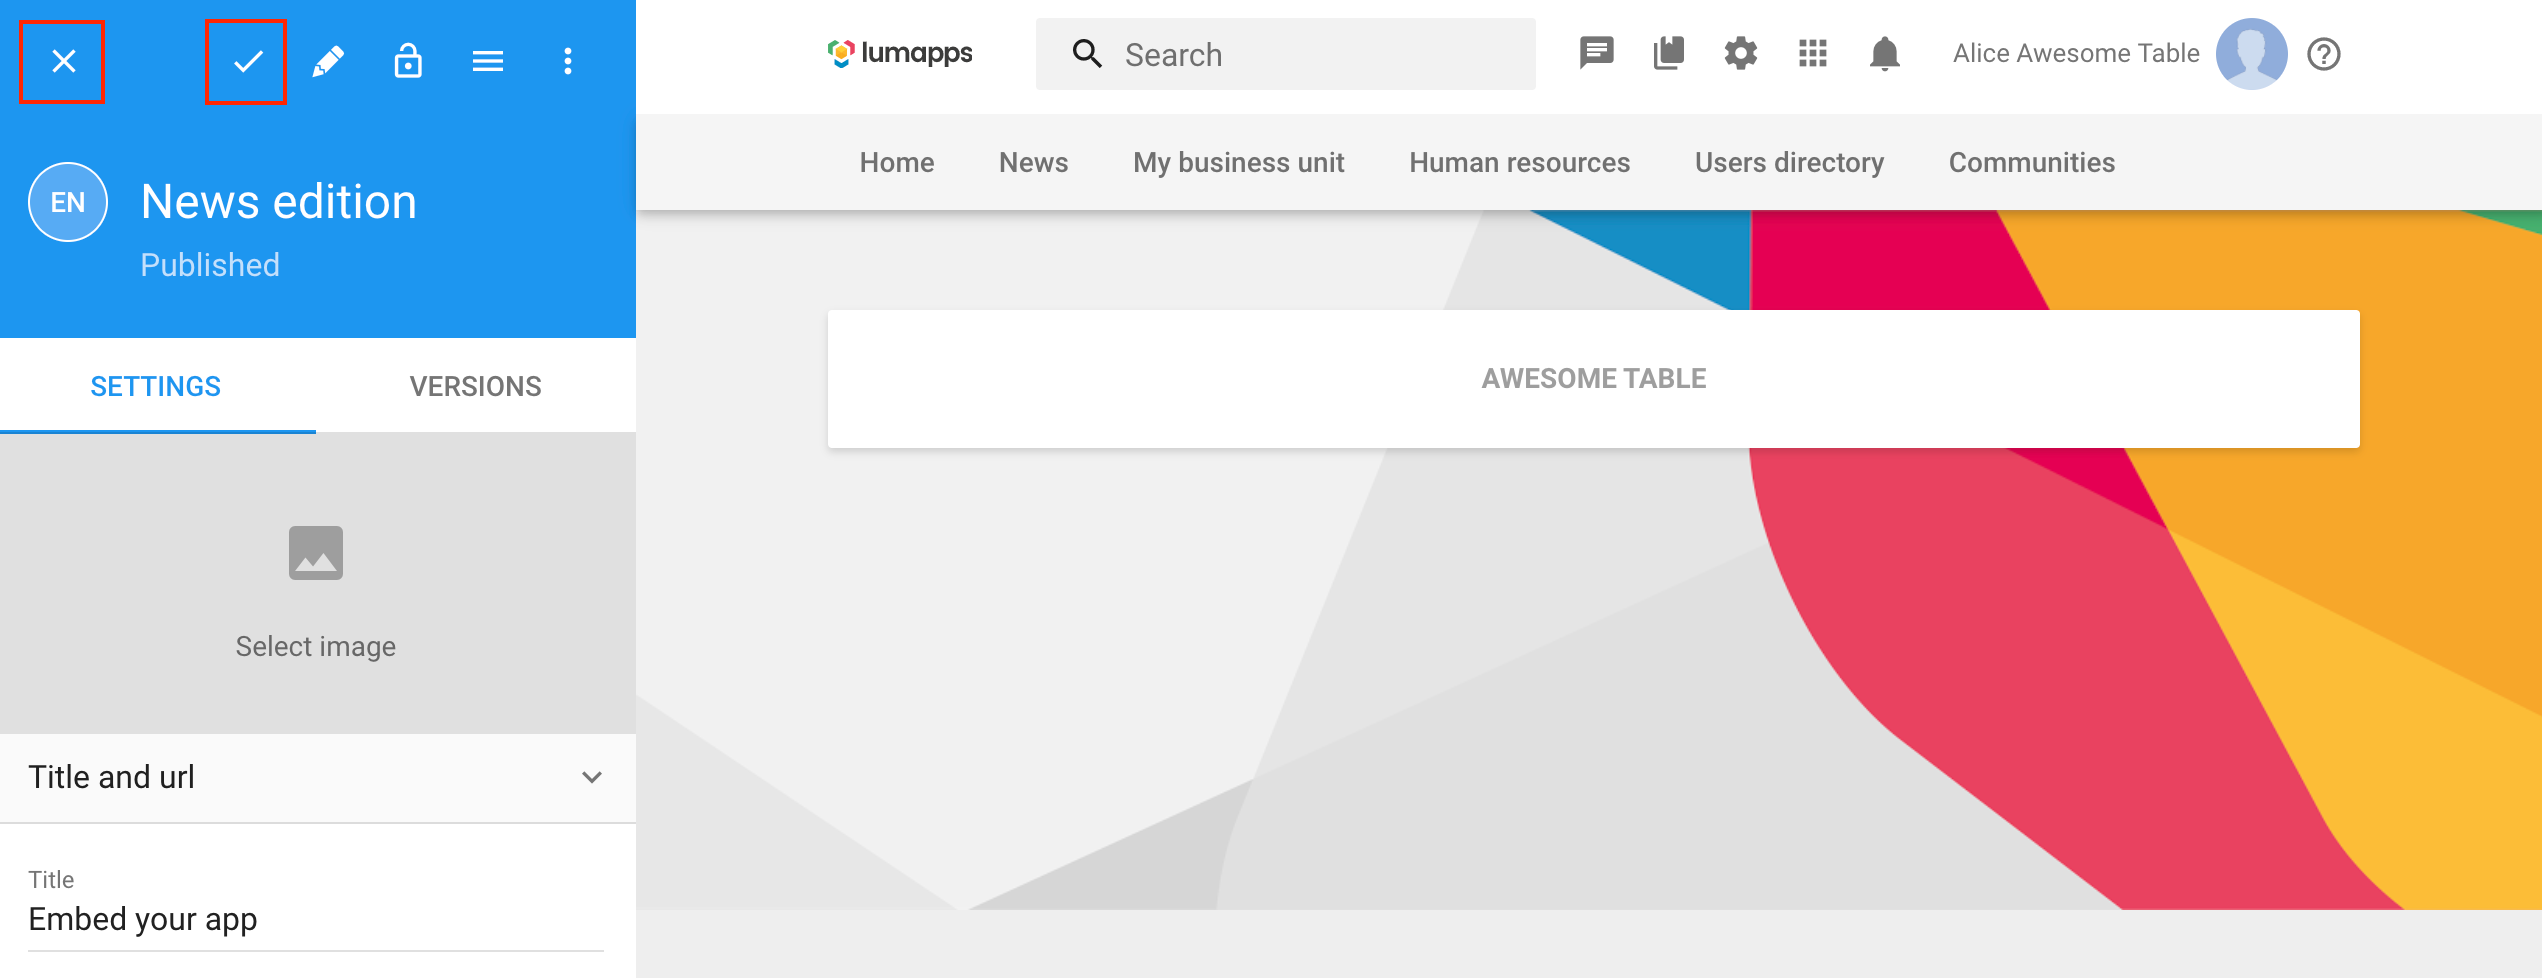Select the AWESOME TABLE widget block

[1594, 379]
